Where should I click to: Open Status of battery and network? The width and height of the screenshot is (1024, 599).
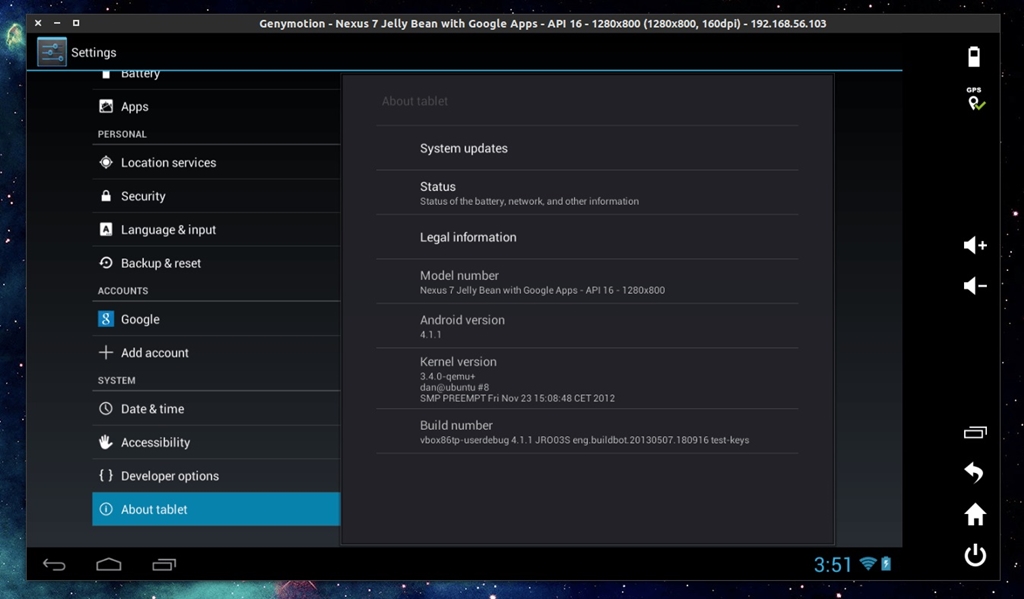point(587,193)
